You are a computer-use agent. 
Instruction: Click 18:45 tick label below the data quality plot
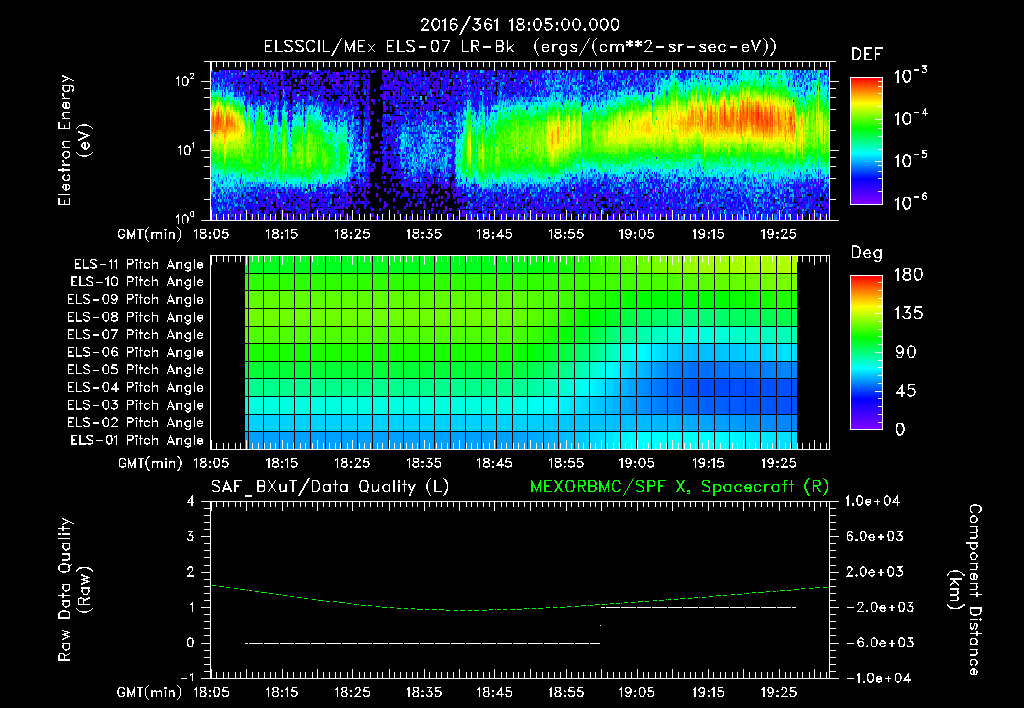pyautogui.click(x=494, y=693)
